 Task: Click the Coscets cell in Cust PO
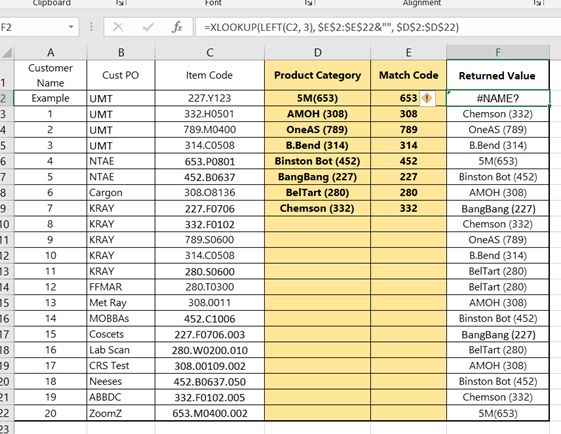[121, 334]
